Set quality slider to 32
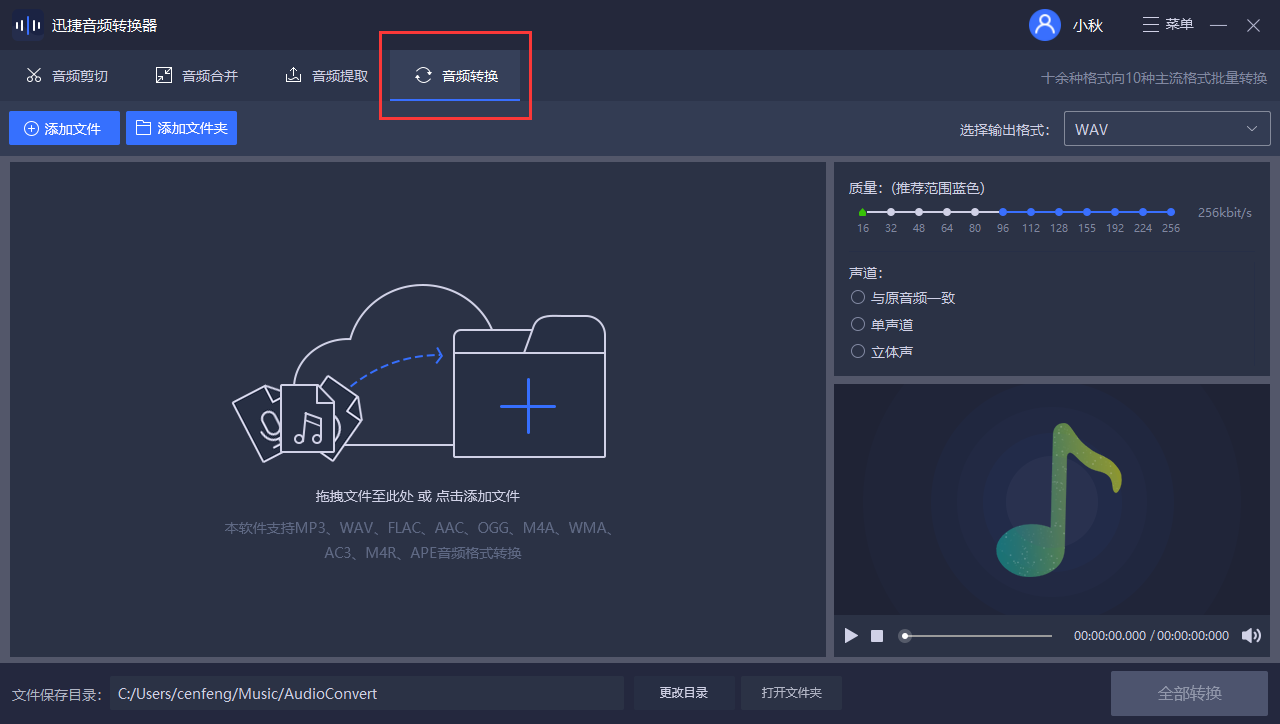The width and height of the screenshot is (1280, 724). [891, 212]
